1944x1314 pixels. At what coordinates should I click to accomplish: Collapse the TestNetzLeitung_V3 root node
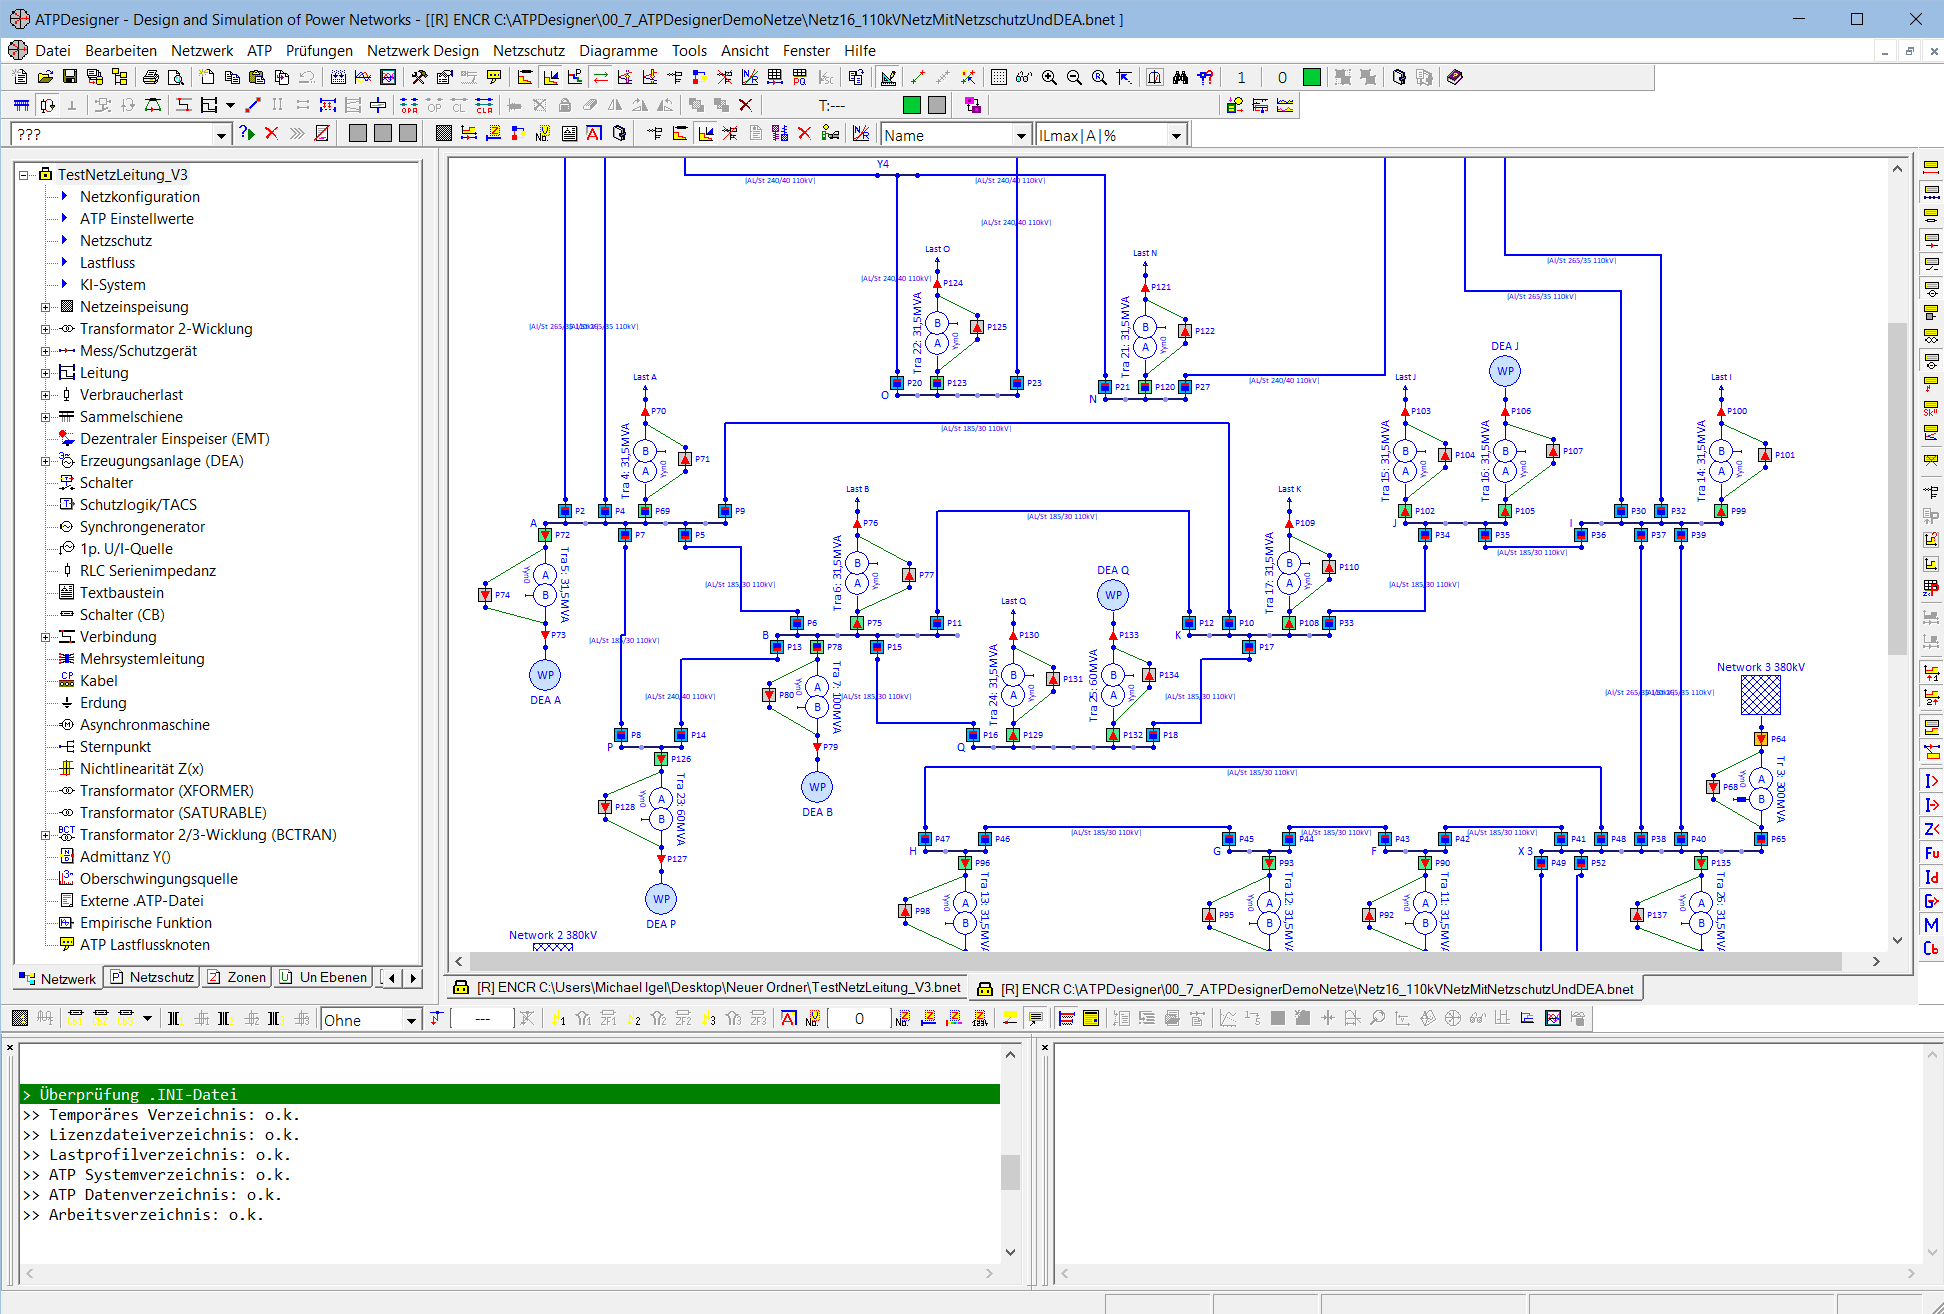click(x=23, y=175)
